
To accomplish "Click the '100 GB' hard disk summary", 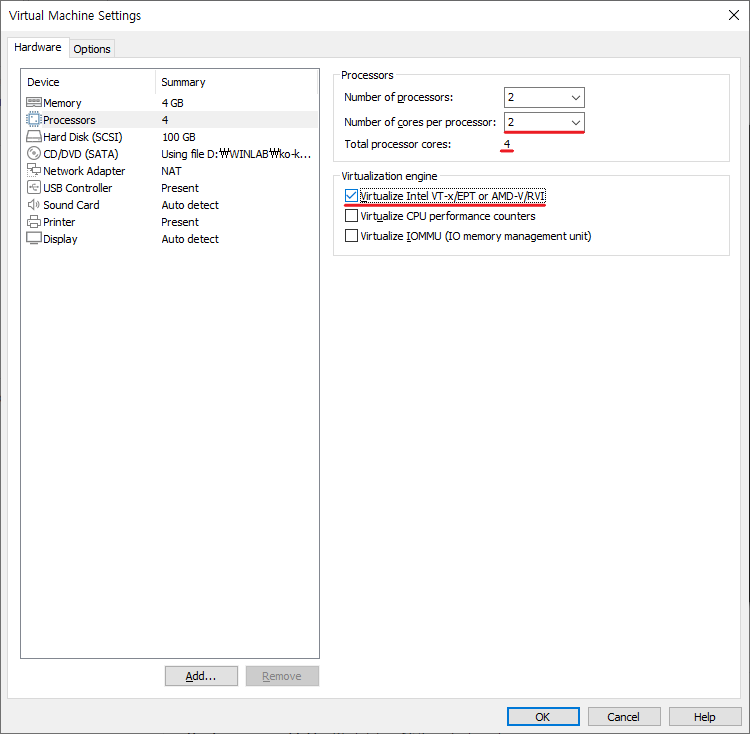I will [x=179, y=137].
